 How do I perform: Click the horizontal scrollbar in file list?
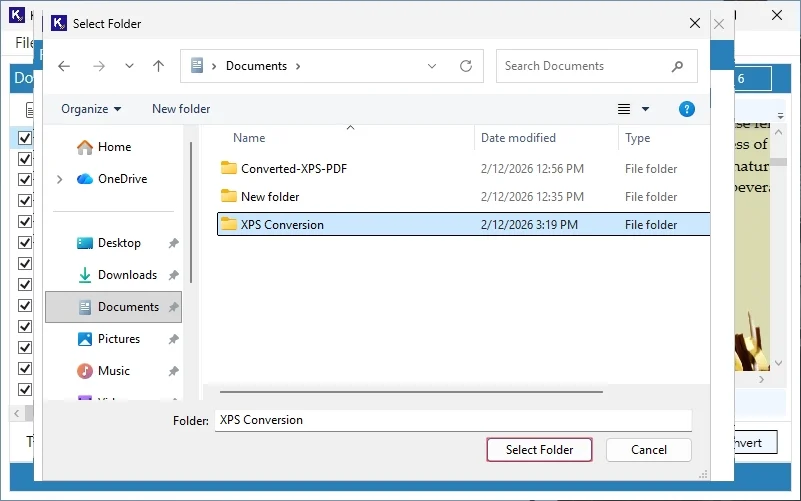tap(411, 392)
